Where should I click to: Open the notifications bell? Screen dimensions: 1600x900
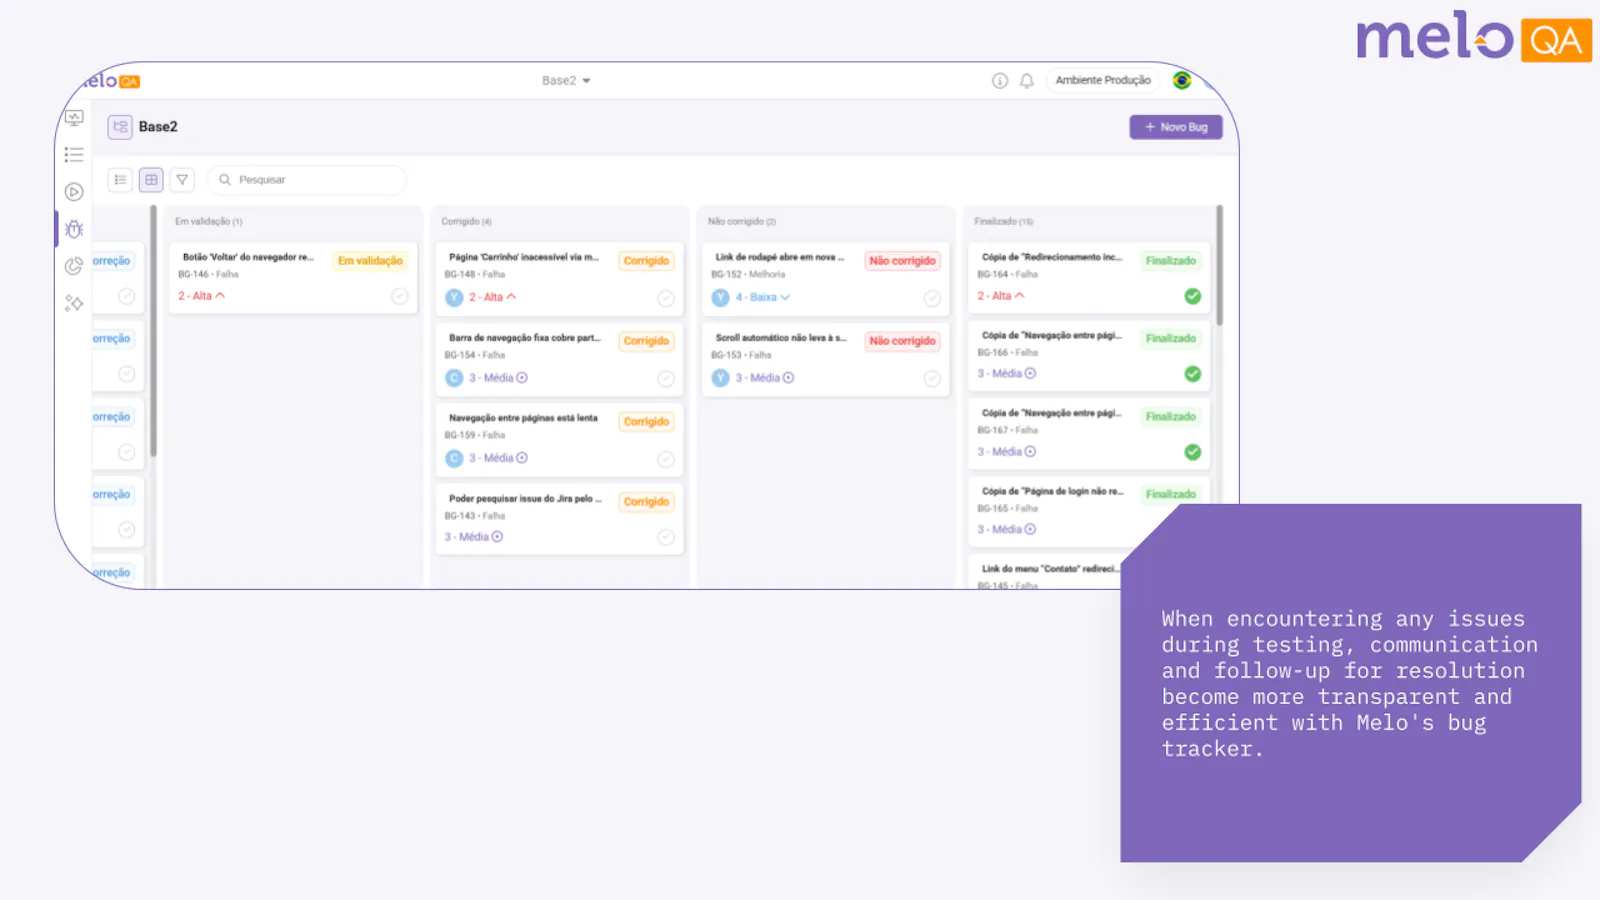click(1027, 81)
